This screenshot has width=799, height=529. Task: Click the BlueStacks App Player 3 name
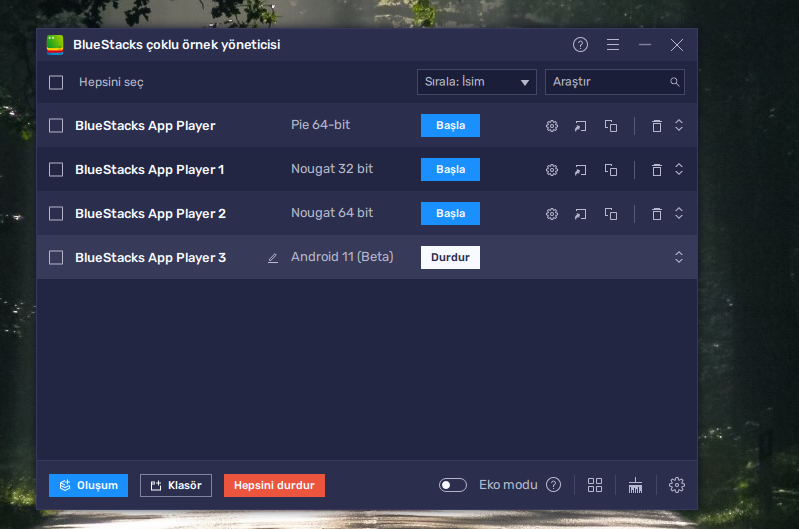click(150, 258)
